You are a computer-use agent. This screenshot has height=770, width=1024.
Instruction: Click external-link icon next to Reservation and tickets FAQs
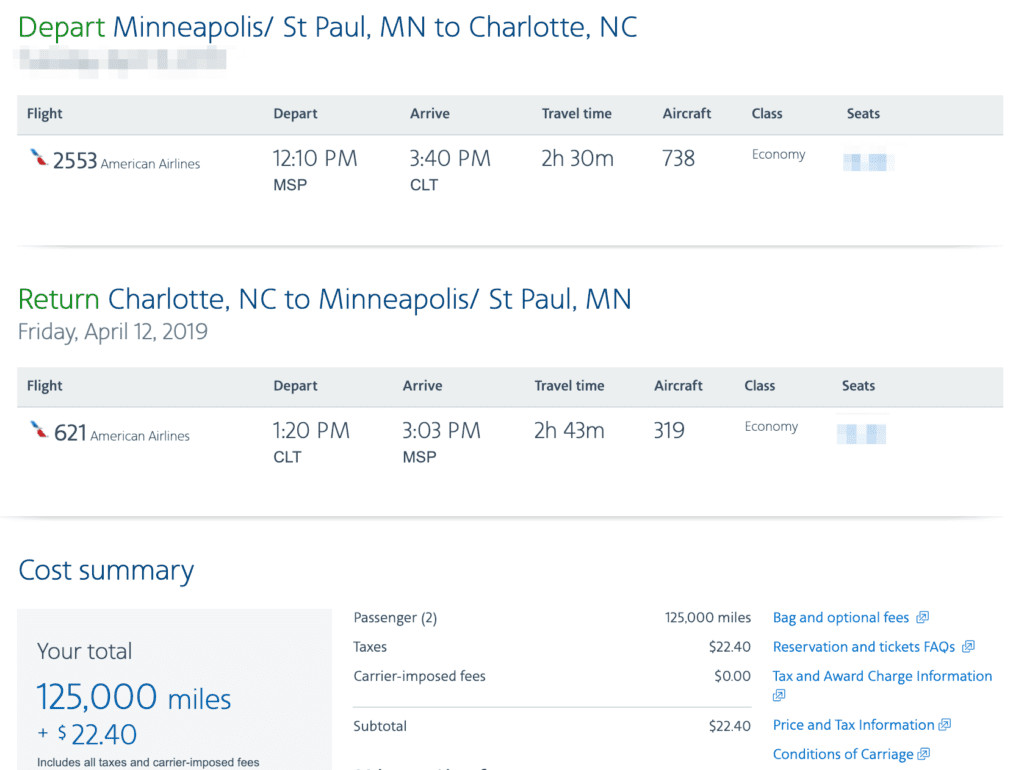968,647
